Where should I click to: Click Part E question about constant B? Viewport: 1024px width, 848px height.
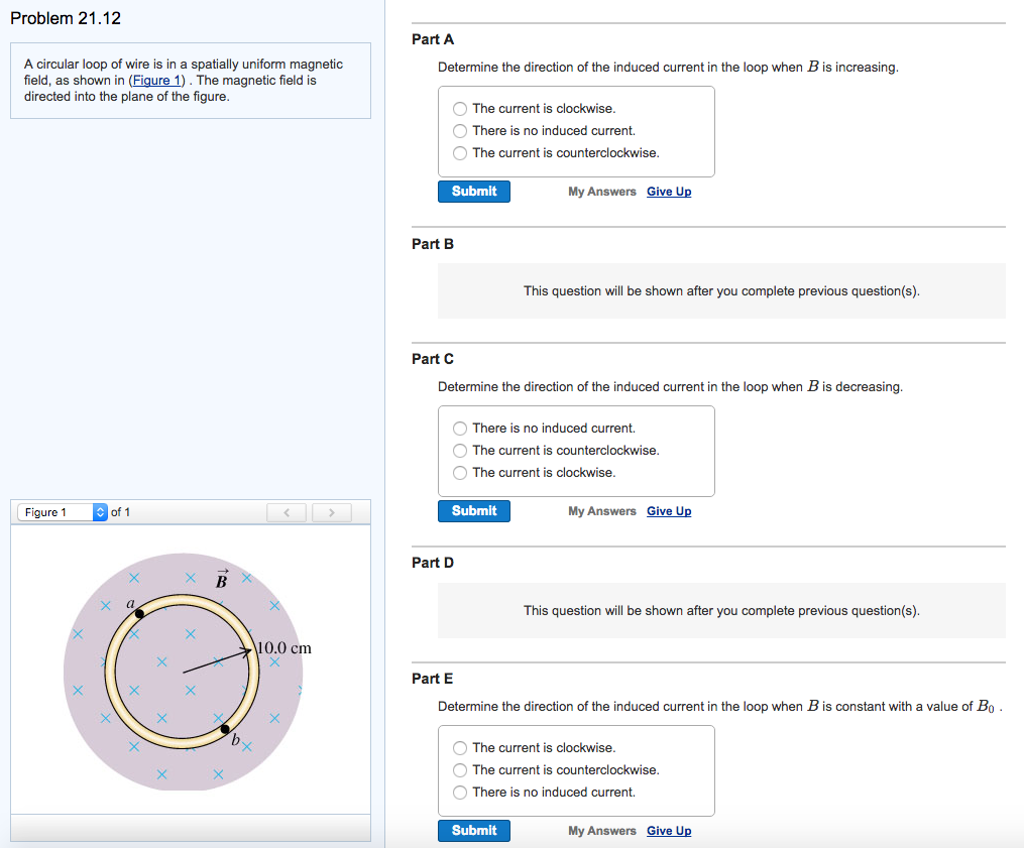(x=720, y=706)
